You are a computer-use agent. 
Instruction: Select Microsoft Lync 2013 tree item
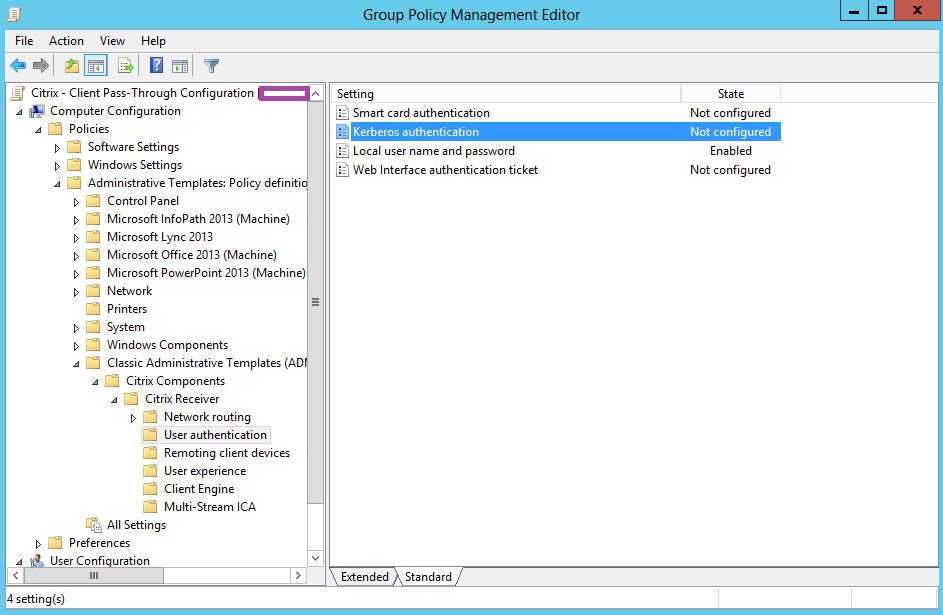[160, 237]
